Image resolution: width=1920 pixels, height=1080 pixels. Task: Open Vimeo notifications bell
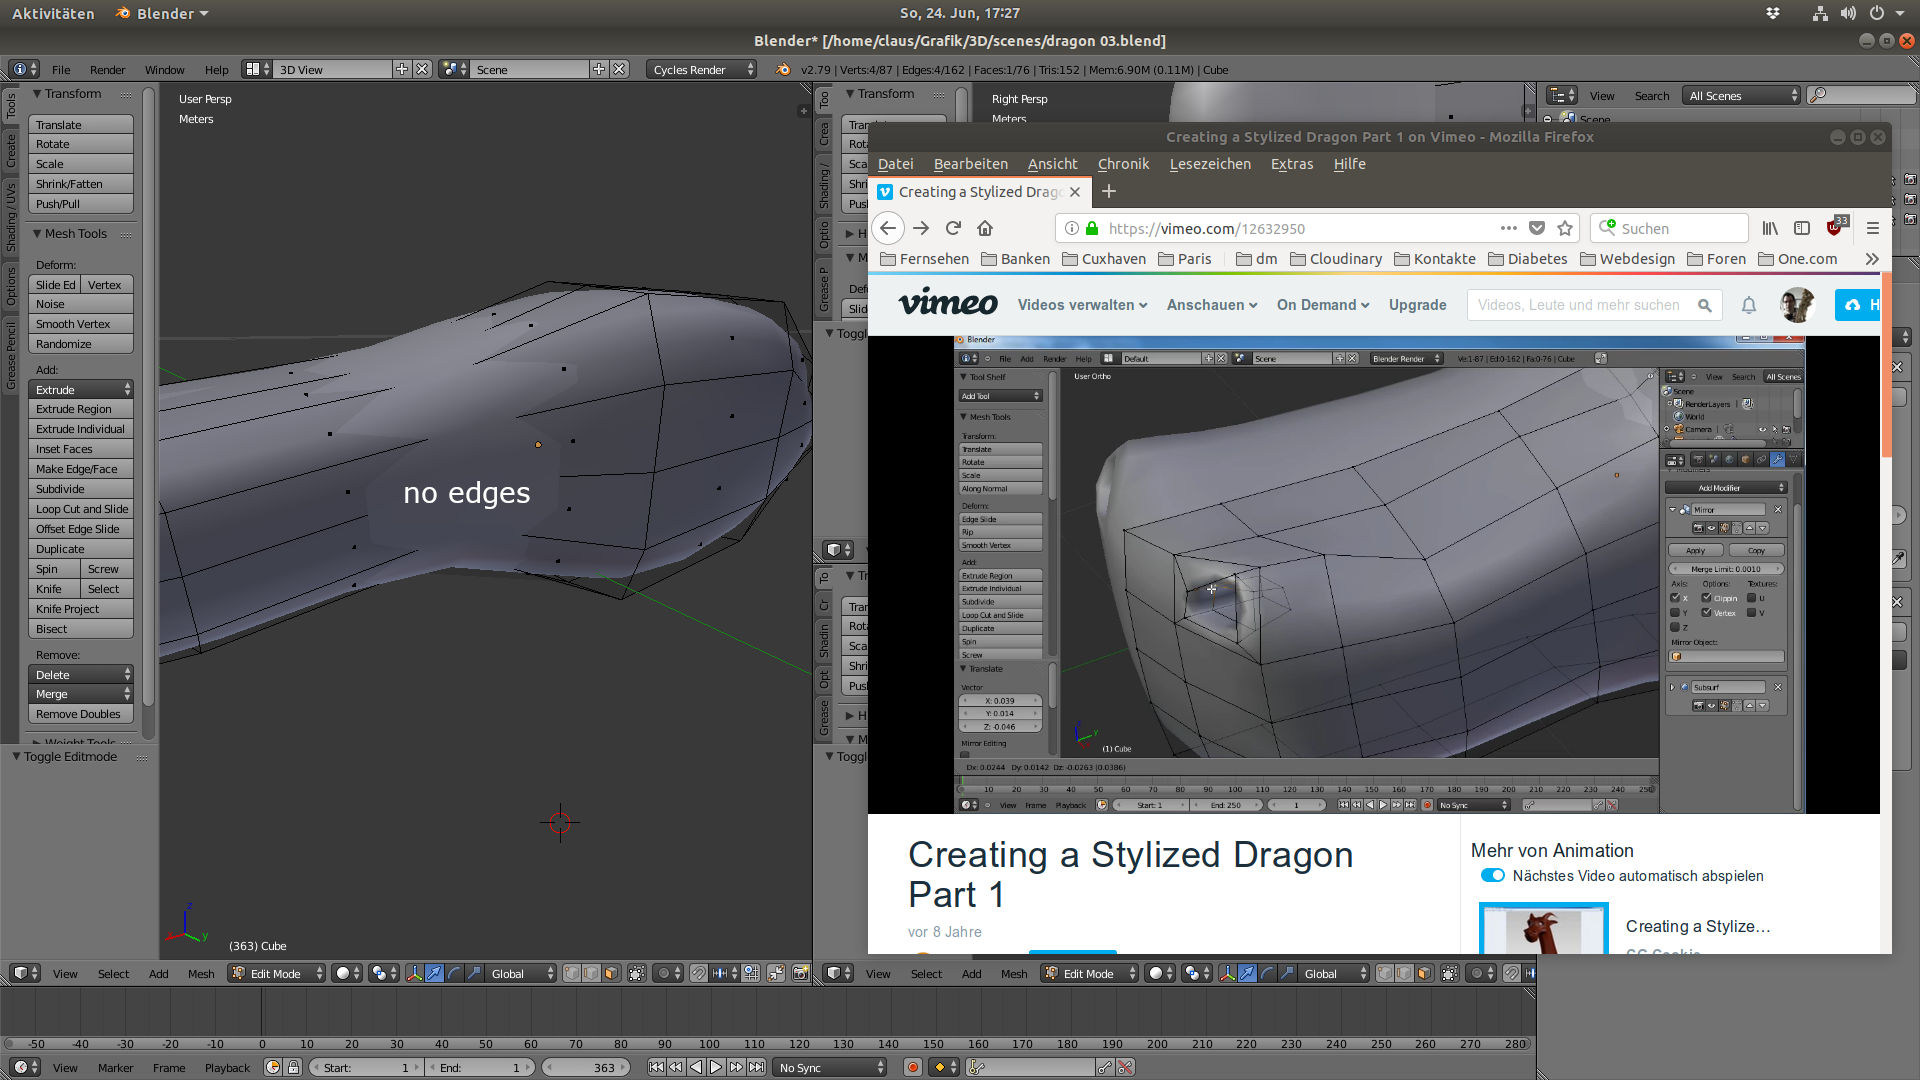pyautogui.click(x=1749, y=305)
